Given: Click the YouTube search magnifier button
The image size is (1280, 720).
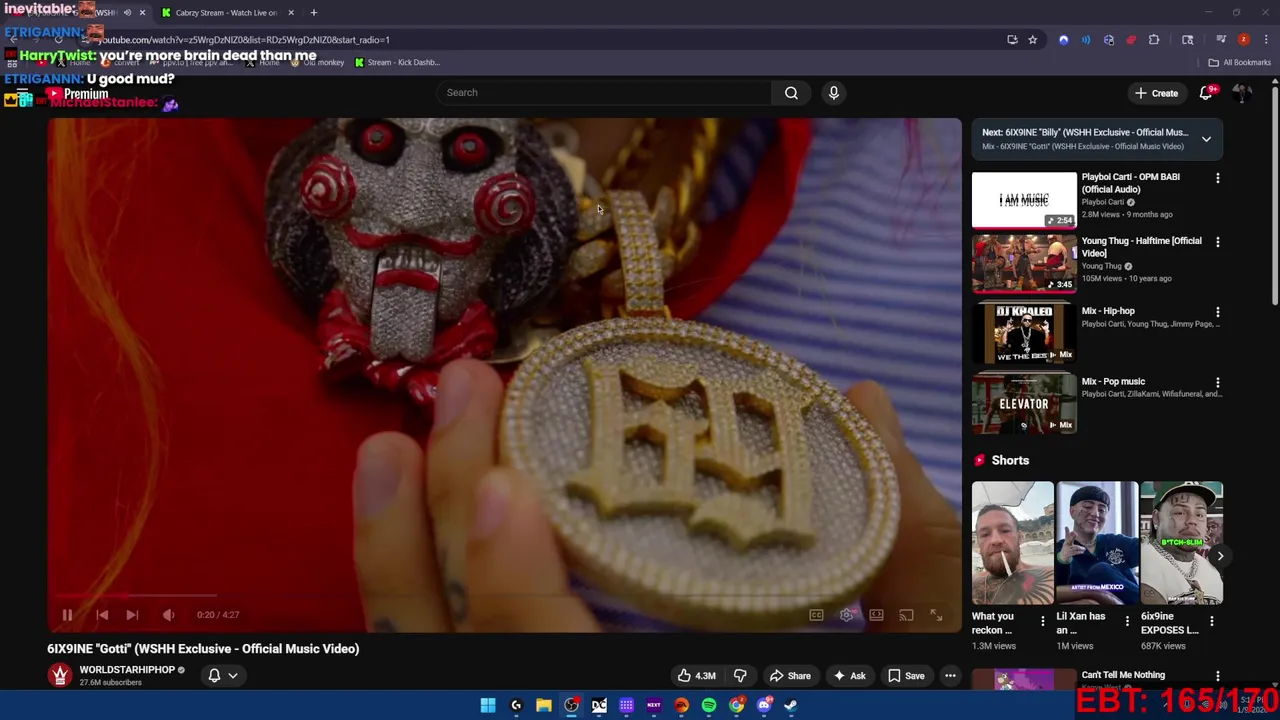Looking at the screenshot, I should (x=791, y=93).
